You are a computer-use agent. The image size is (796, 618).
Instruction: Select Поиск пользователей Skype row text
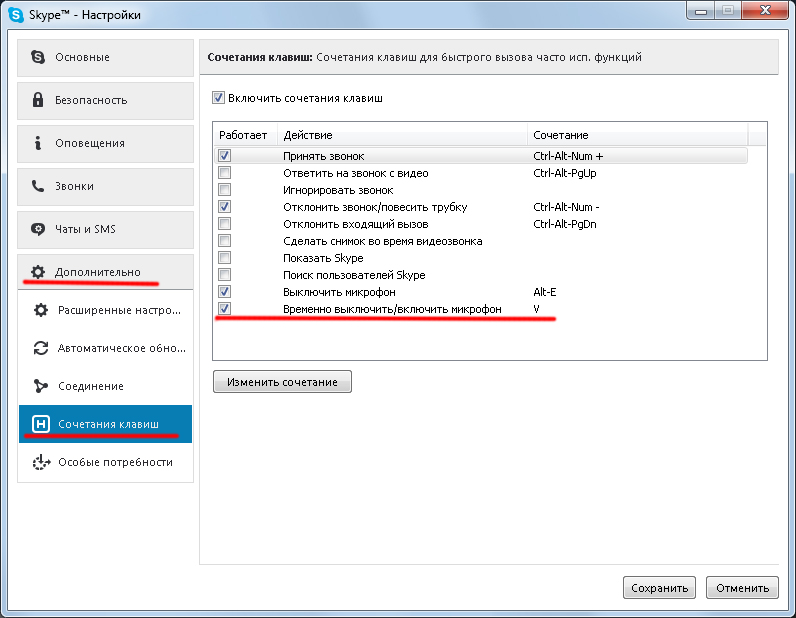click(x=354, y=275)
